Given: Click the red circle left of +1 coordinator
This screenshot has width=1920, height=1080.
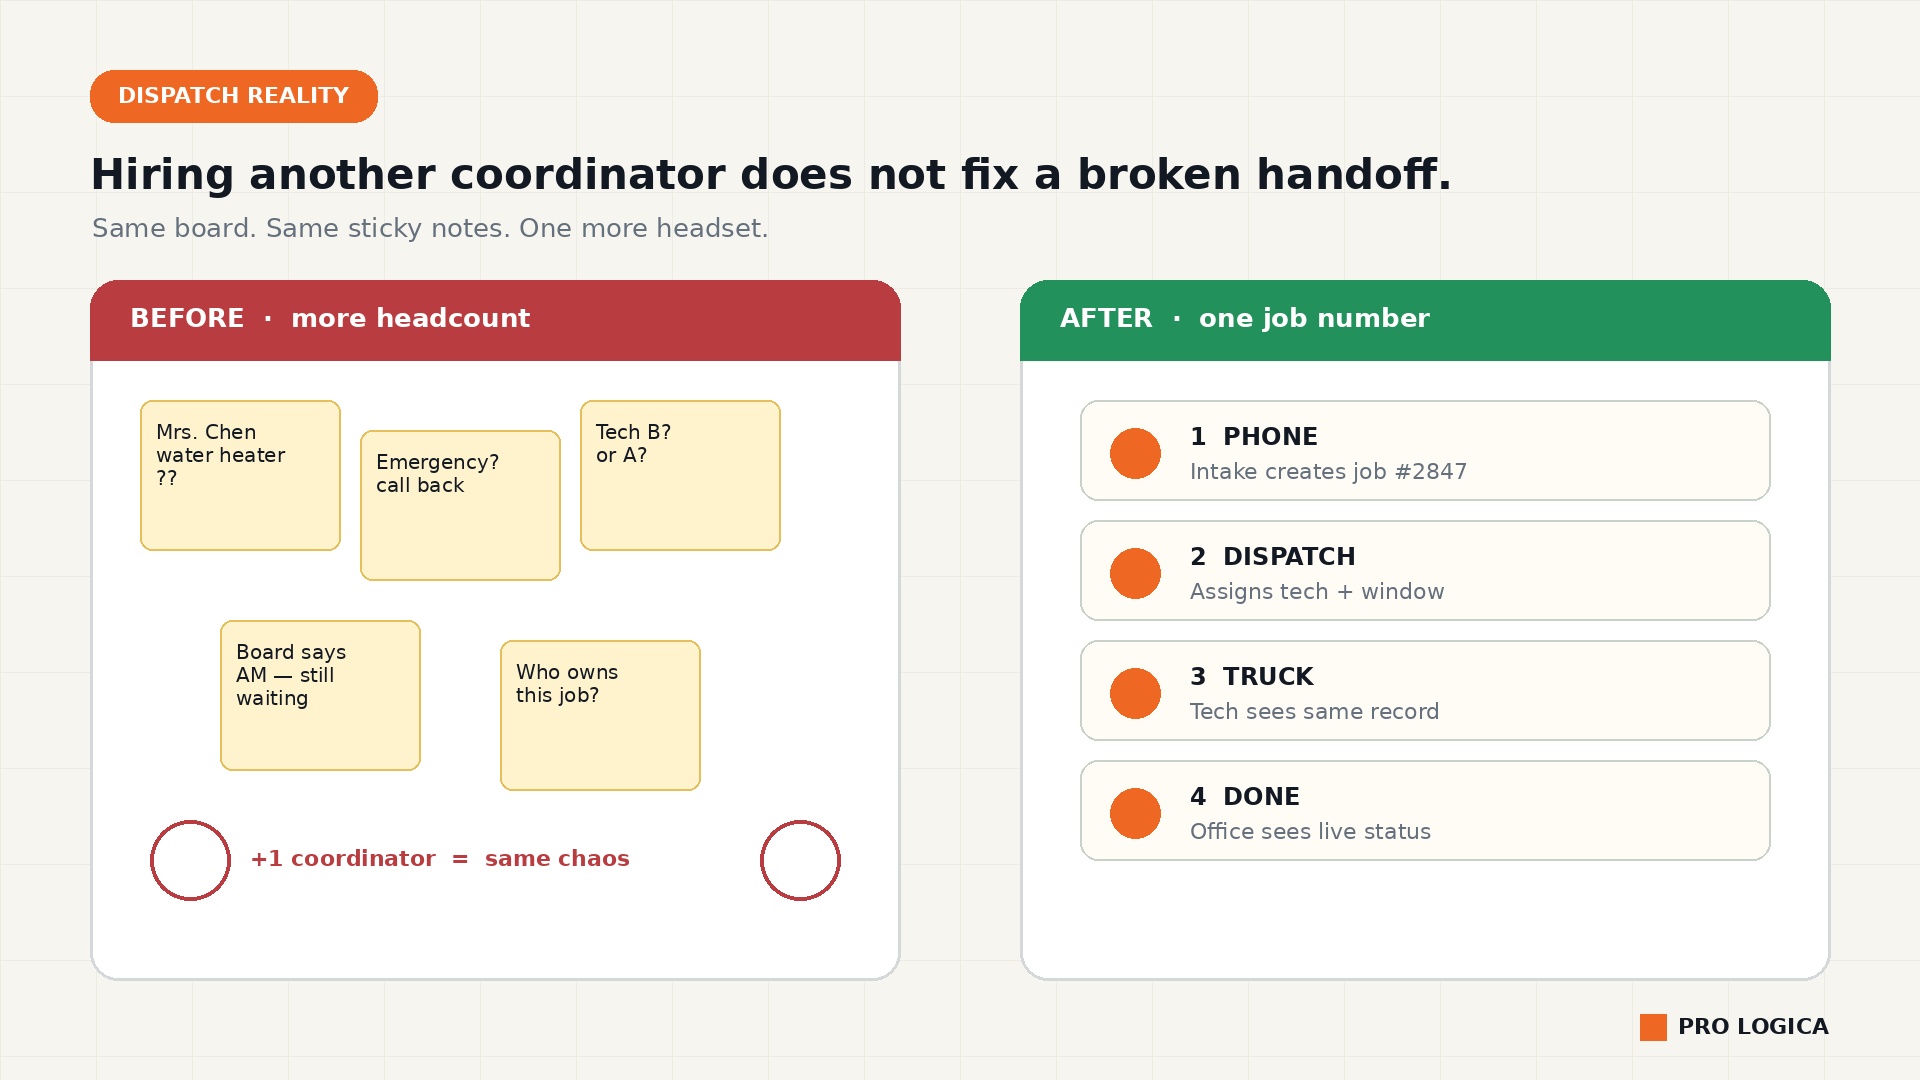Looking at the screenshot, I should [190, 860].
